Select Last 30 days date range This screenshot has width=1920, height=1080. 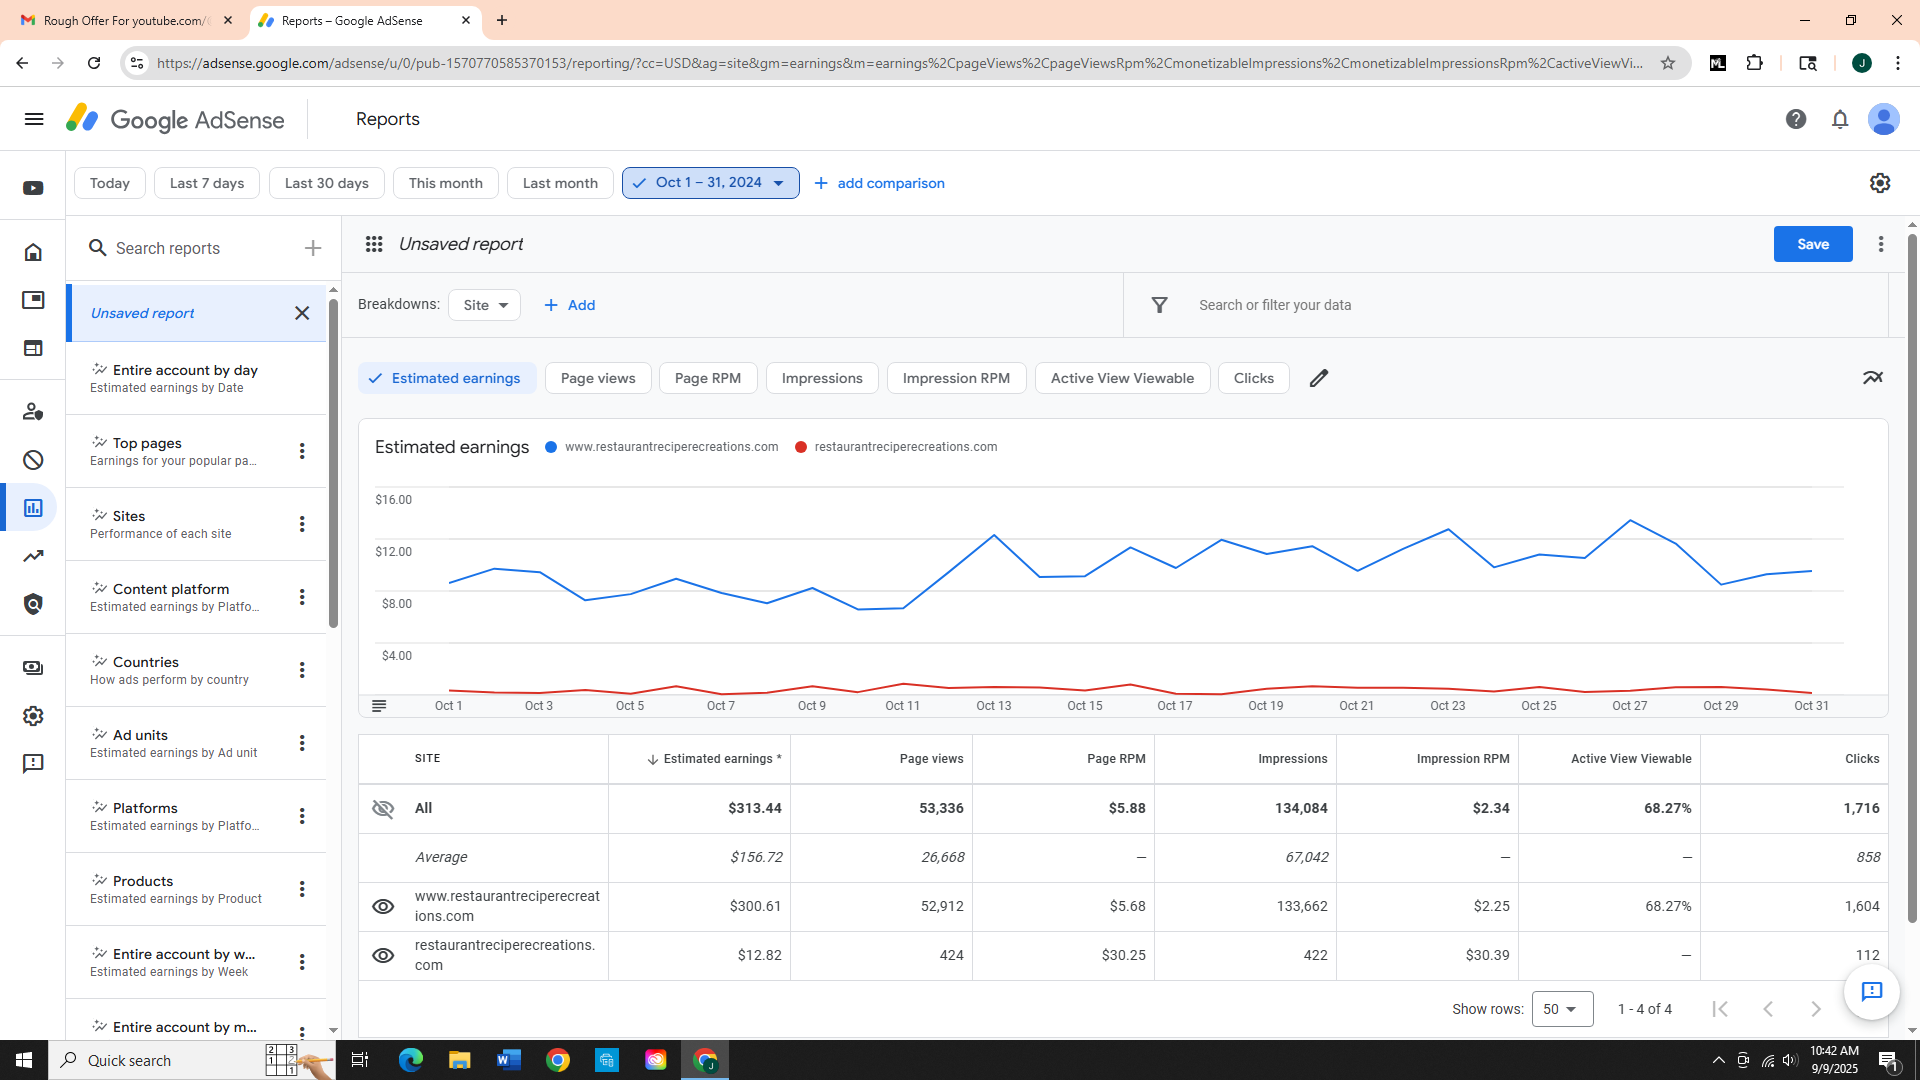click(x=327, y=183)
